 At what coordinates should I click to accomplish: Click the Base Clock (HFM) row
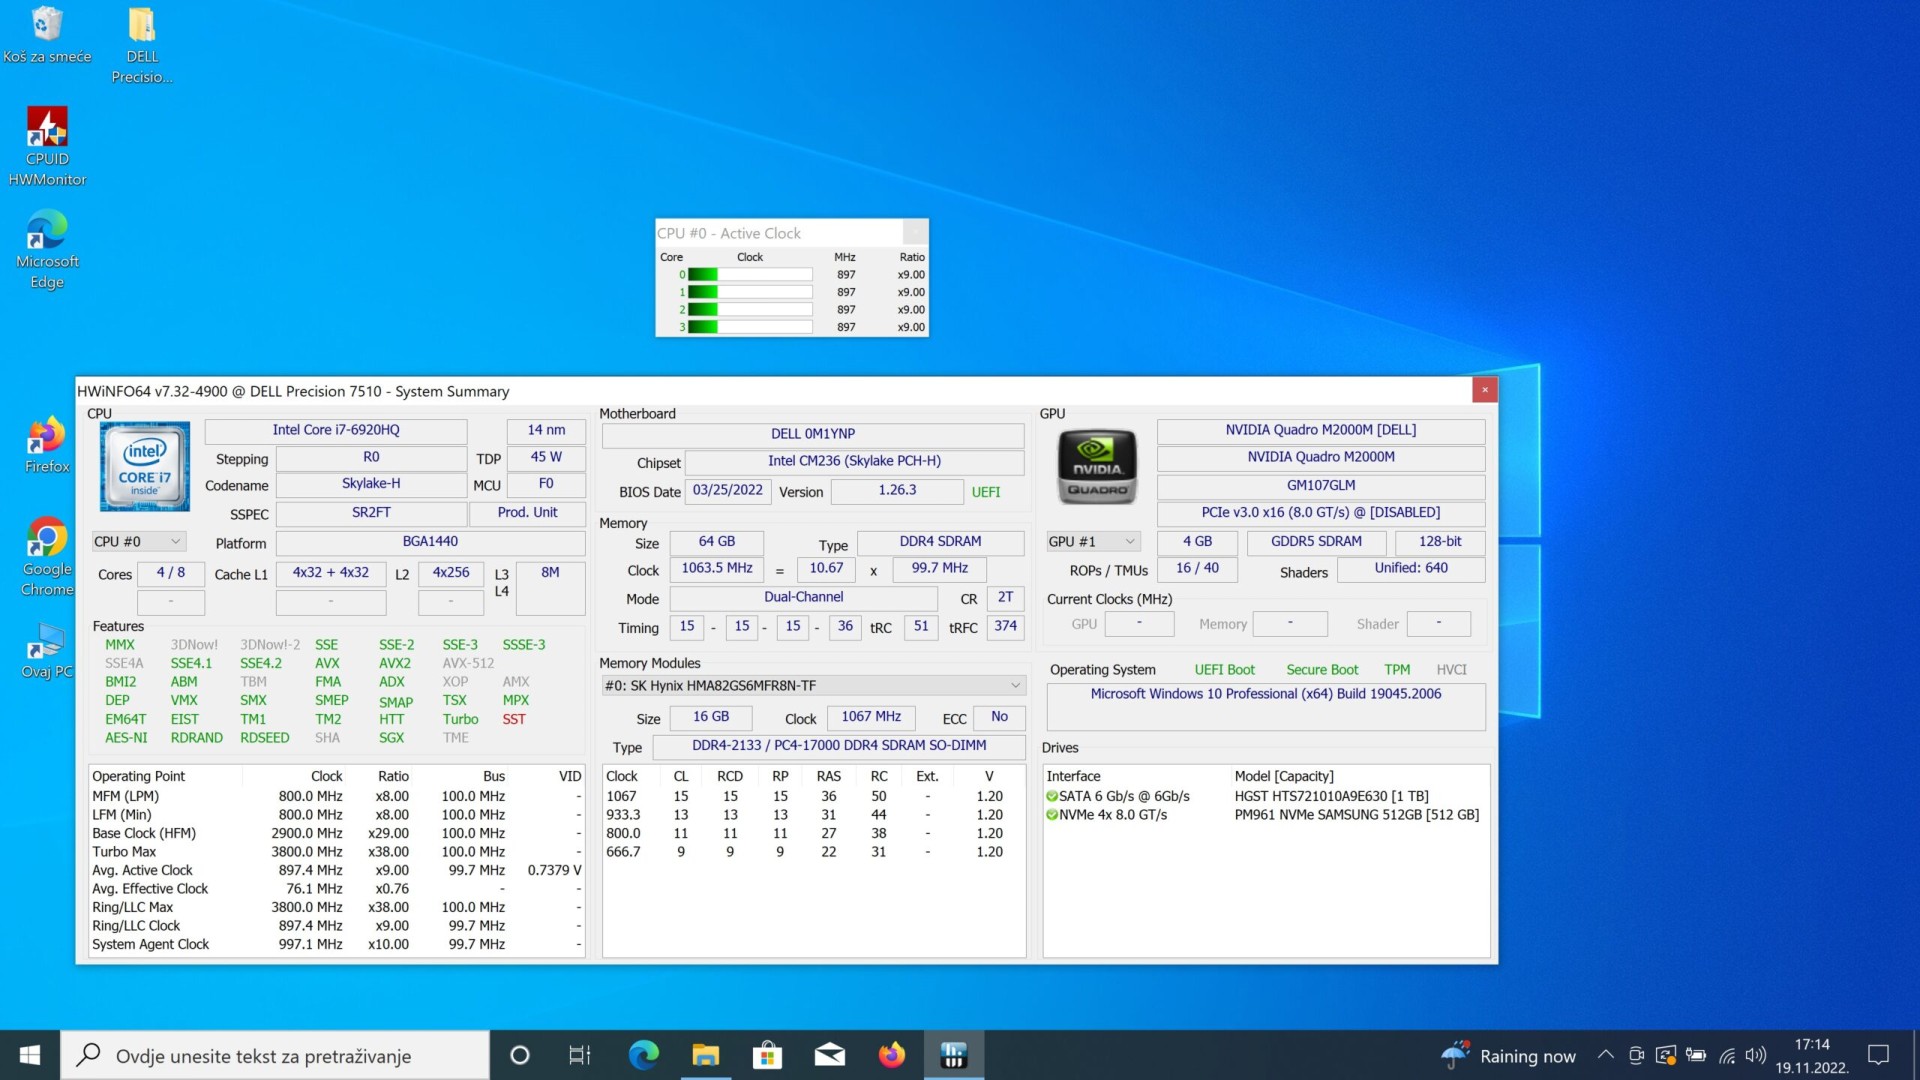coord(336,833)
